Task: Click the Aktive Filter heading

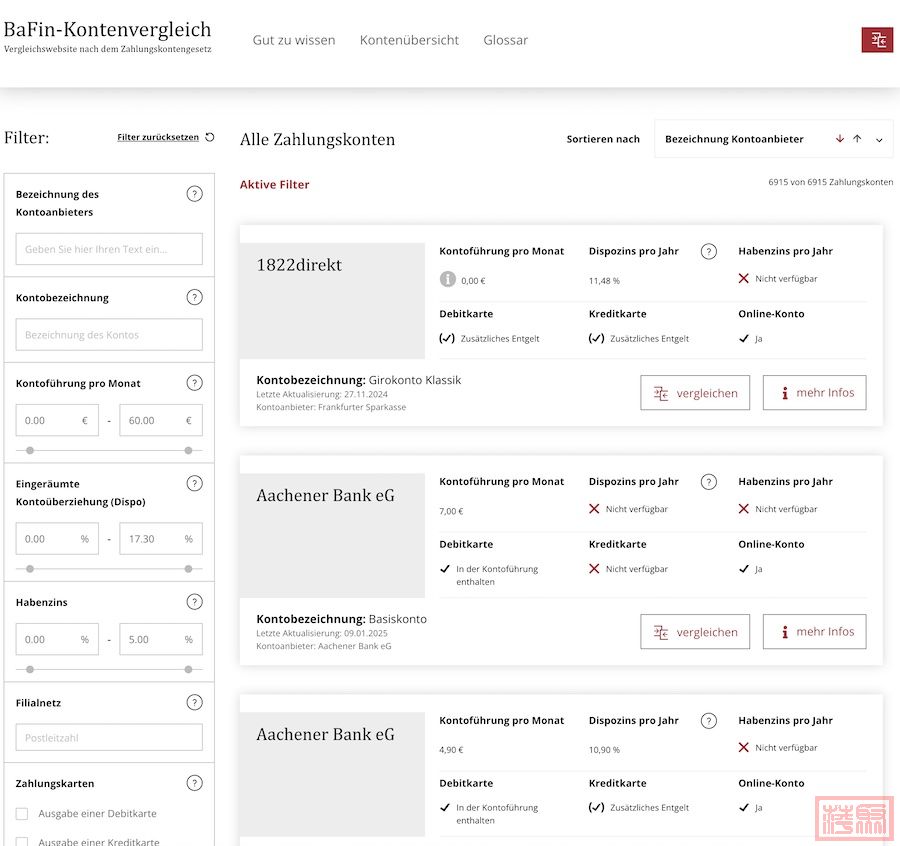Action: point(274,184)
